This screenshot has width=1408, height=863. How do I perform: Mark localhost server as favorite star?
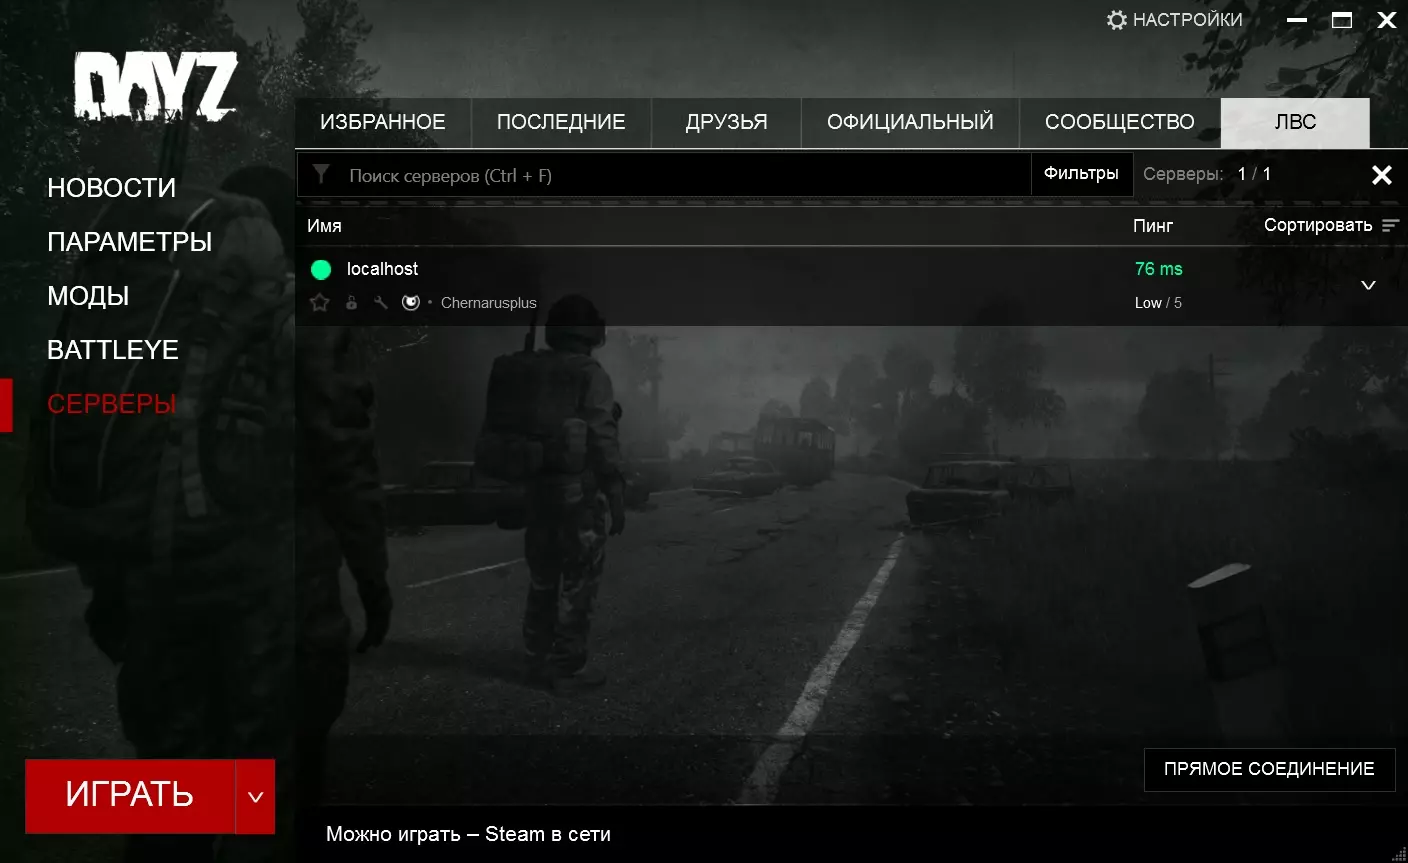[320, 302]
